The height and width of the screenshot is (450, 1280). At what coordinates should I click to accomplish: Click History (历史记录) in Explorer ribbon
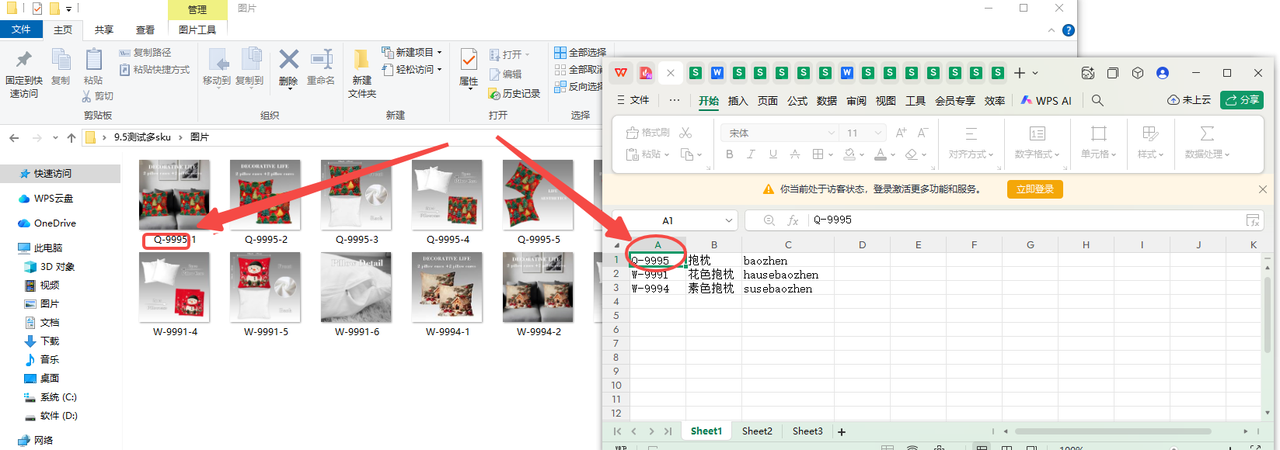pyautogui.click(x=514, y=93)
